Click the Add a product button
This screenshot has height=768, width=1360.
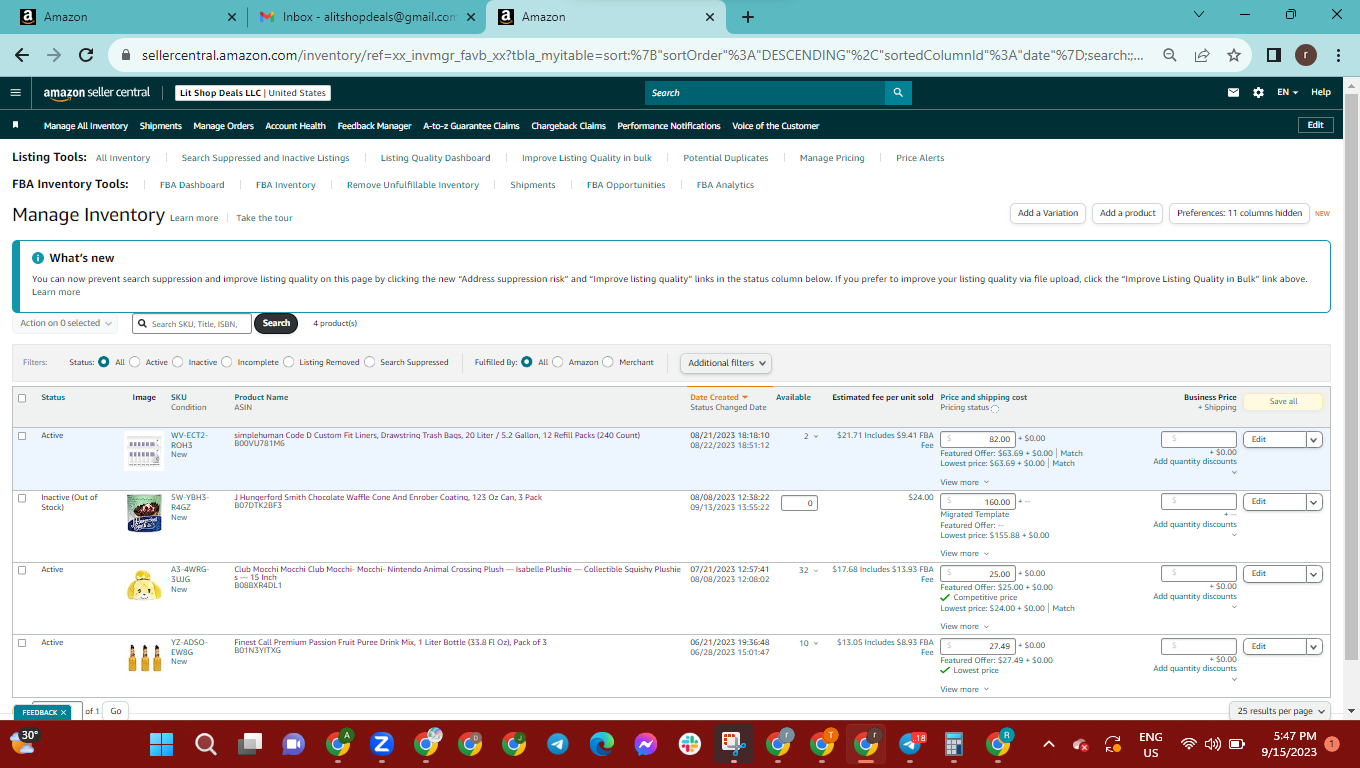pos(1128,213)
